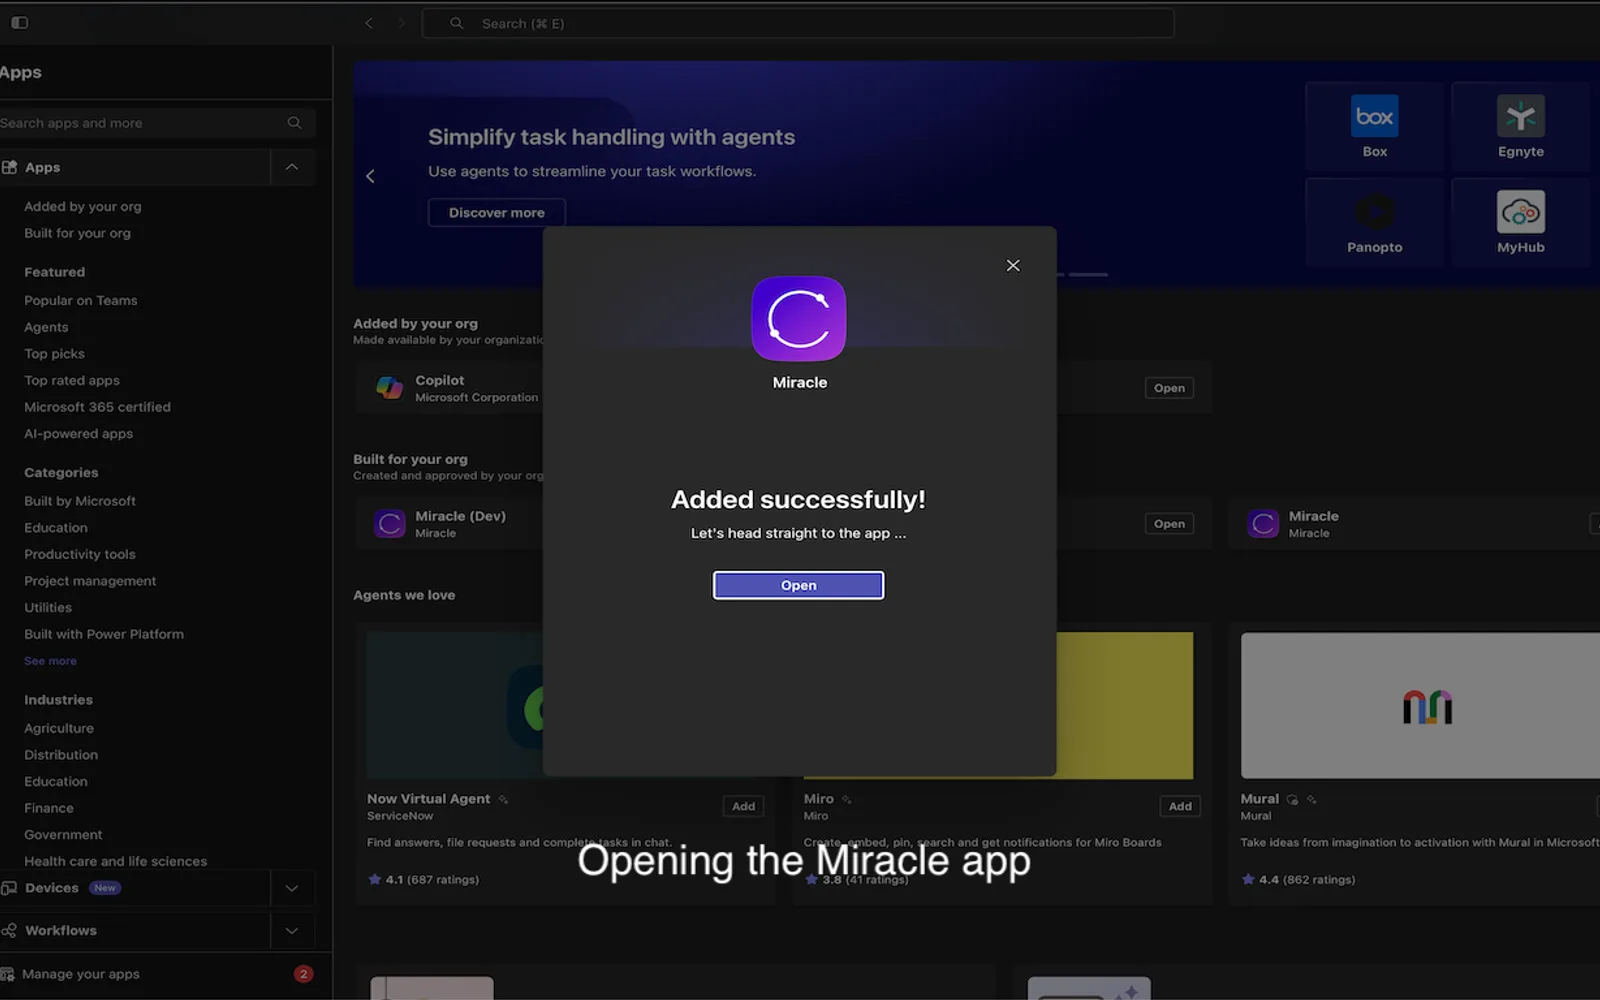Open the Miracle app from the dialog
The height and width of the screenshot is (1000, 1600).
click(798, 585)
